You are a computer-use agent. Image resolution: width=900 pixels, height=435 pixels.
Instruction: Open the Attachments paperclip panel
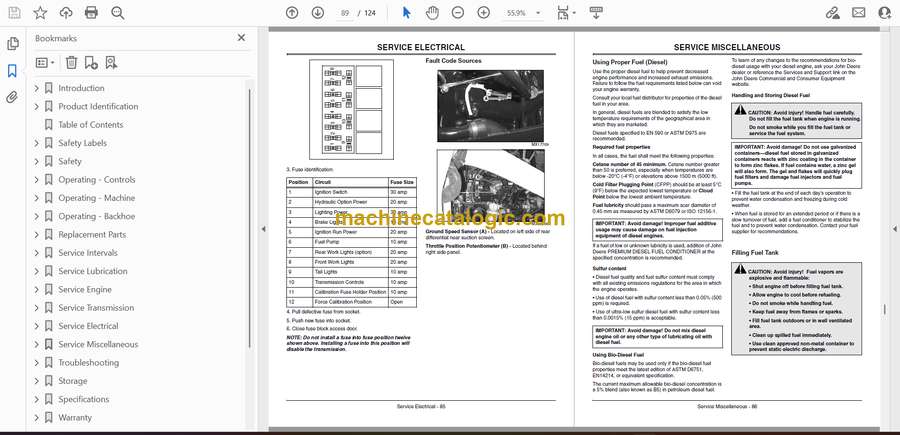(13, 97)
